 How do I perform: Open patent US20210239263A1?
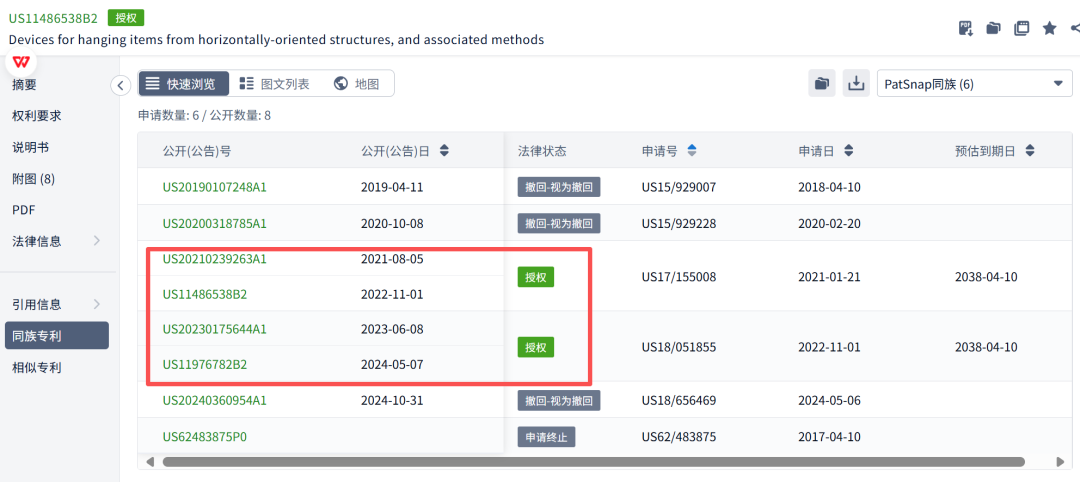click(214, 259)
